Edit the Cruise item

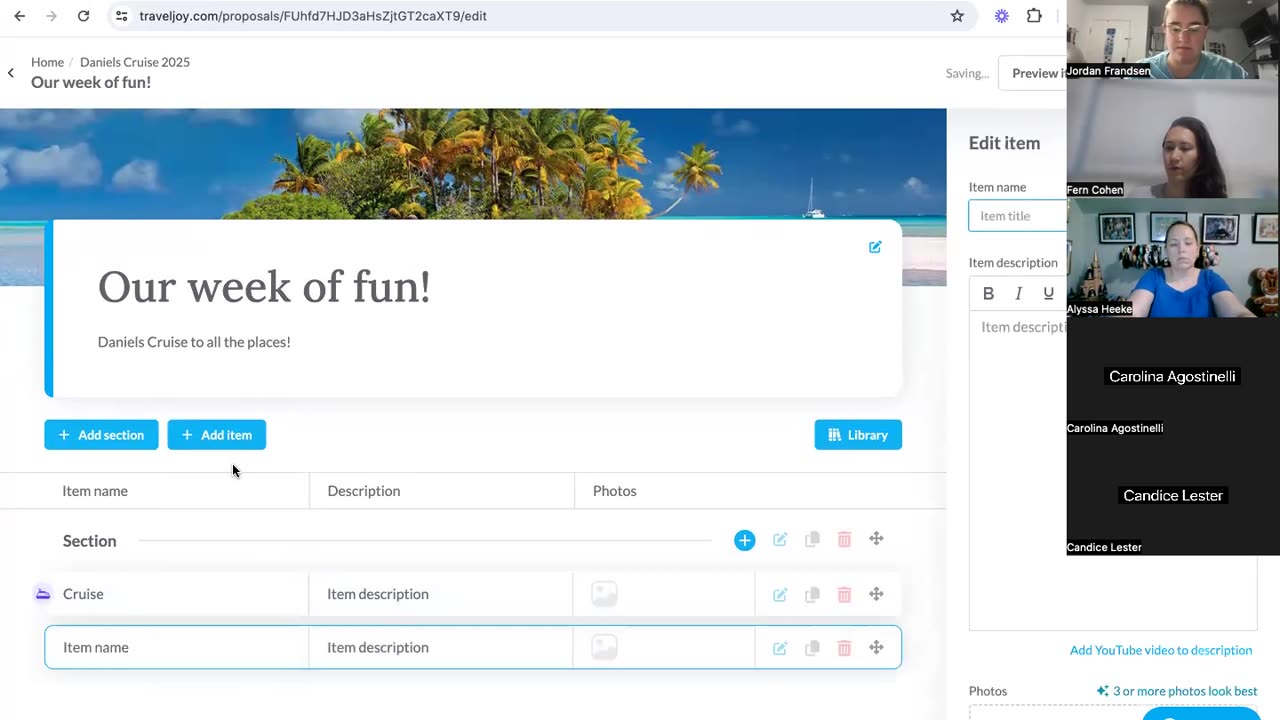coord(780,595)
